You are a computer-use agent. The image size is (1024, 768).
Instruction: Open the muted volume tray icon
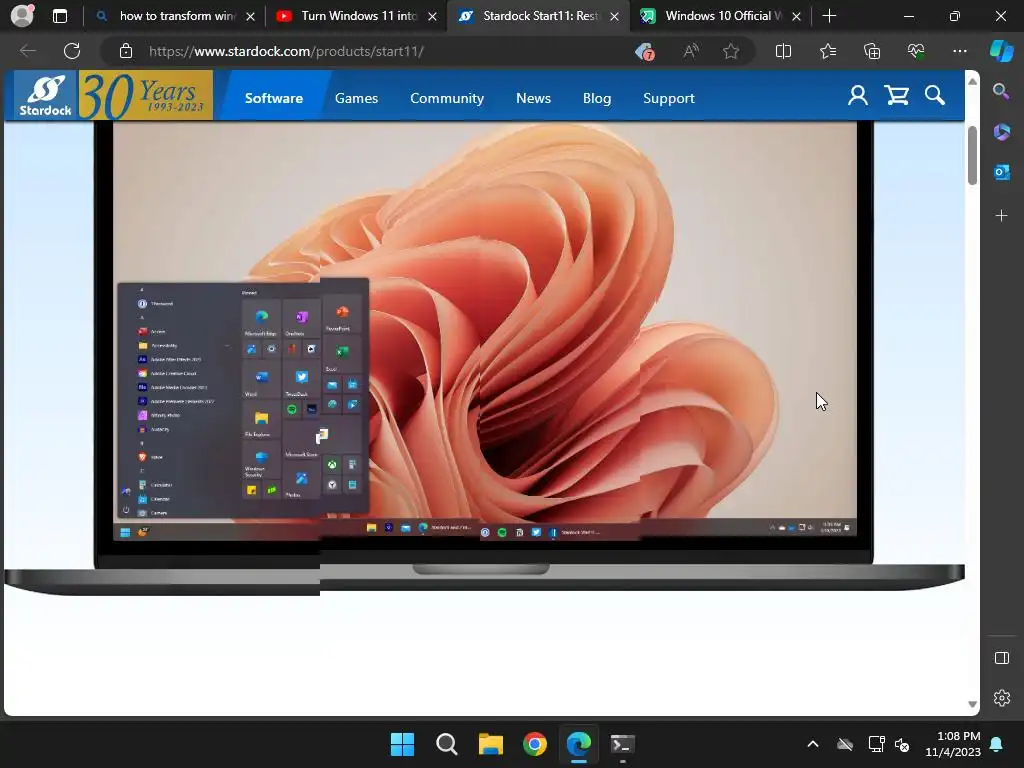tap(902, 744)
